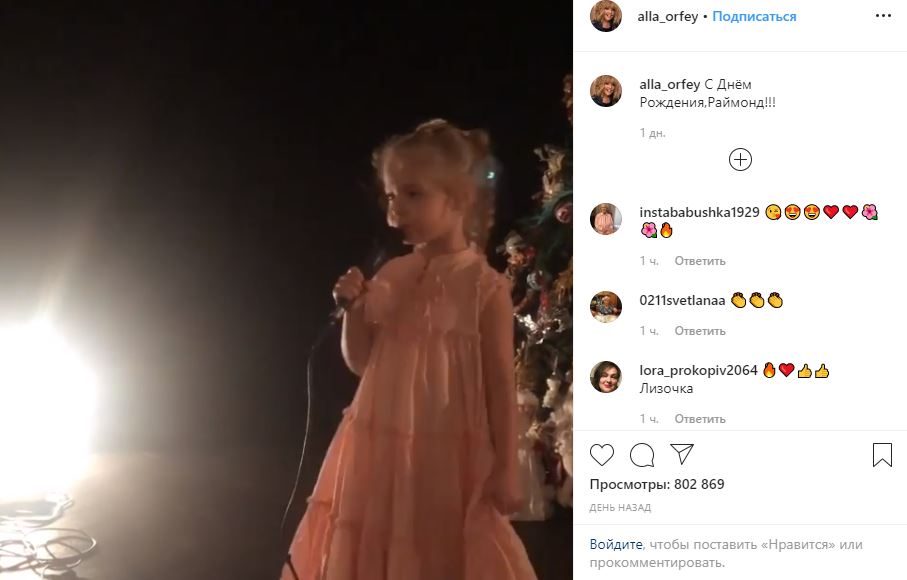This screenshot has width=907, height=580.
Task: Open the lora_prokopiv2064 username link
Action: click(x=698, y=371)
